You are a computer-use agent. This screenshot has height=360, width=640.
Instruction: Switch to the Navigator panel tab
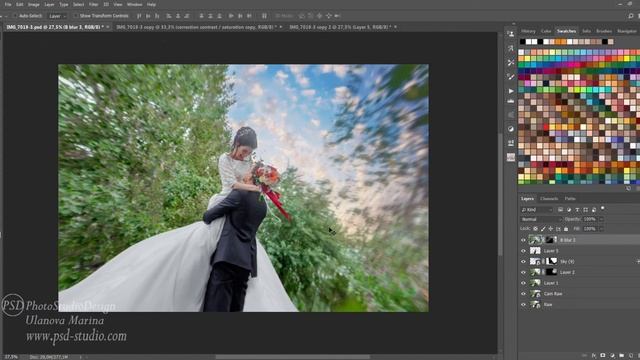627,31
